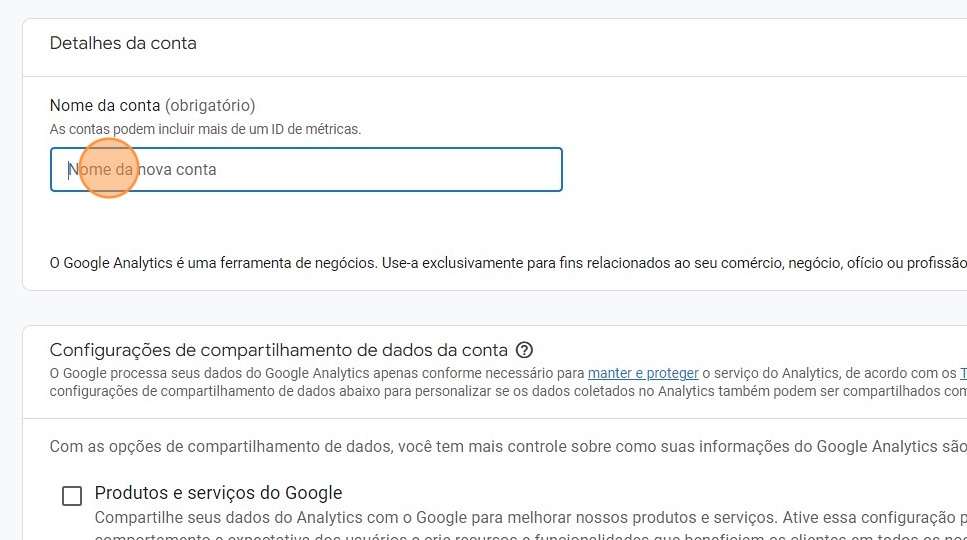Click the cut-off link after 'de acordo com os'

963,373
